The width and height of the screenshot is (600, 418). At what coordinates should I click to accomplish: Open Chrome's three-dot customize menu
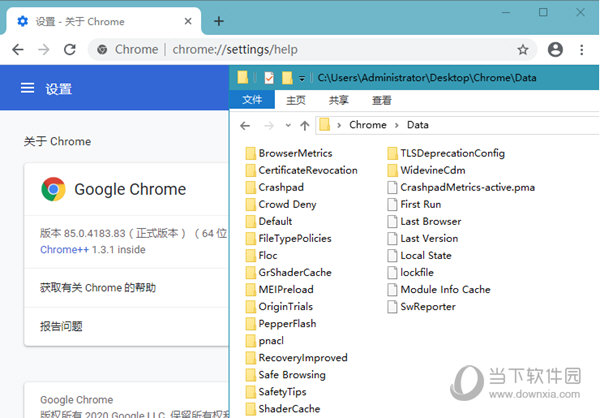tap(582, 49)
